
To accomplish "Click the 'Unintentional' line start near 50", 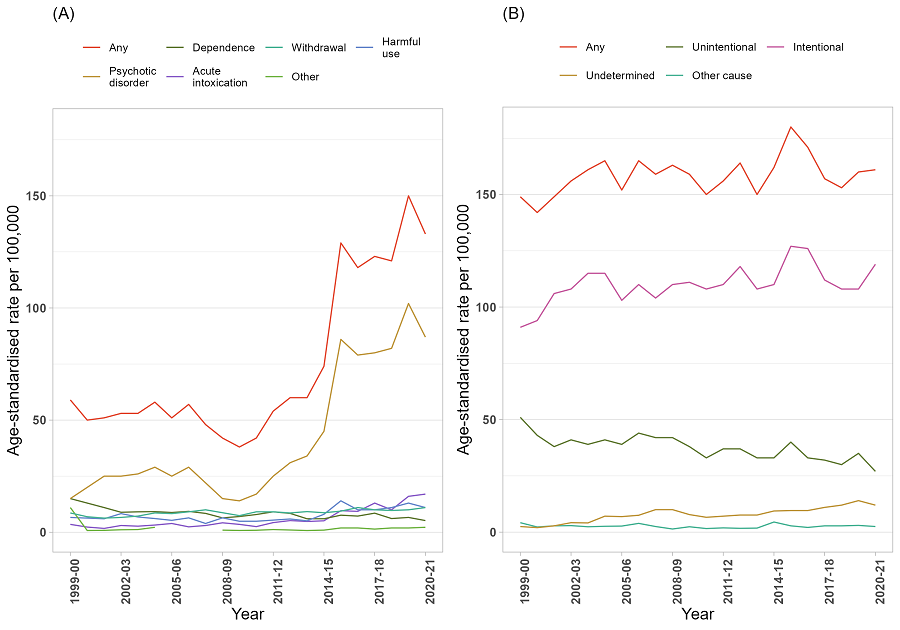I will click(521, 418).
